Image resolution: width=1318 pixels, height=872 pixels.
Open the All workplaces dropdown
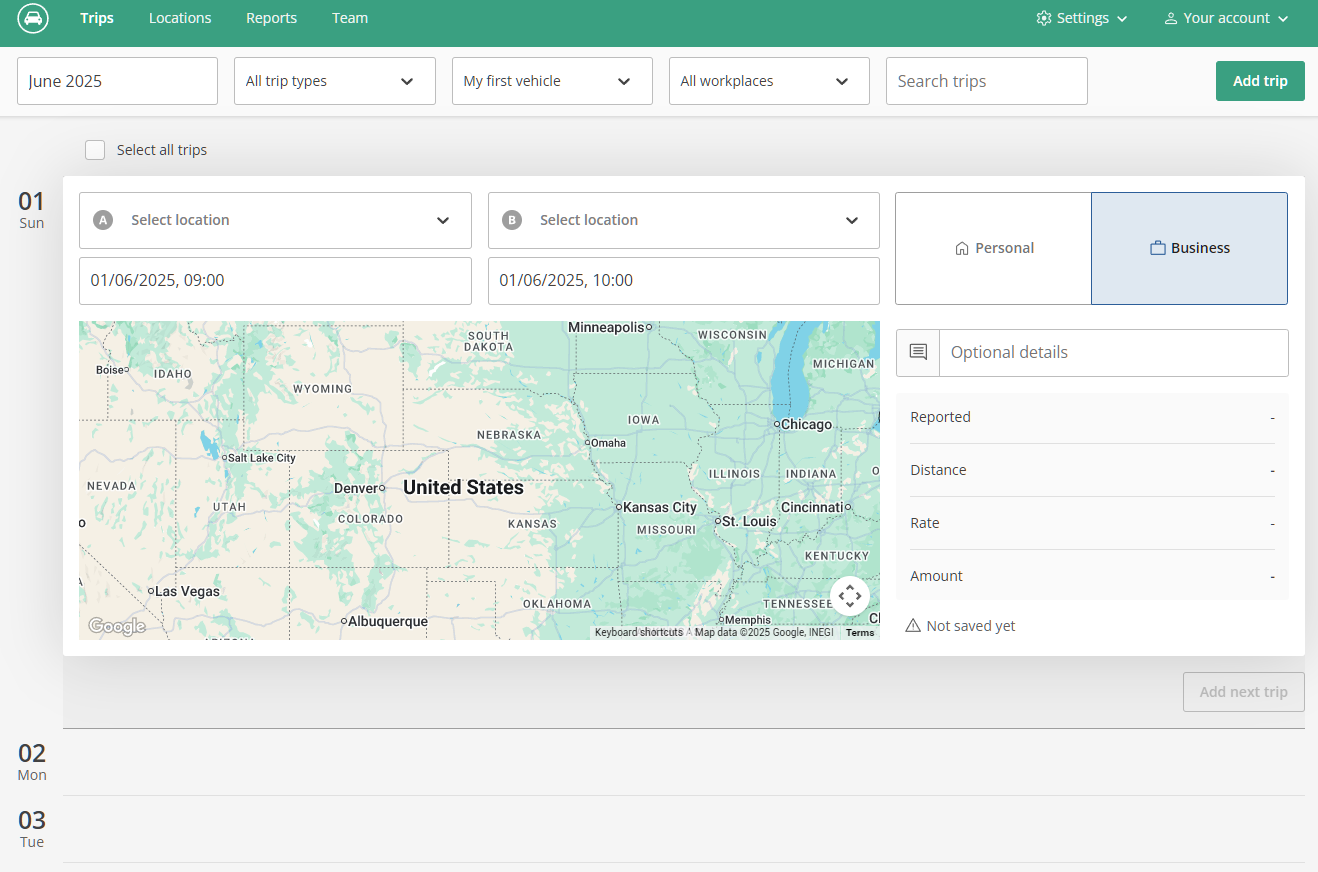769,81
